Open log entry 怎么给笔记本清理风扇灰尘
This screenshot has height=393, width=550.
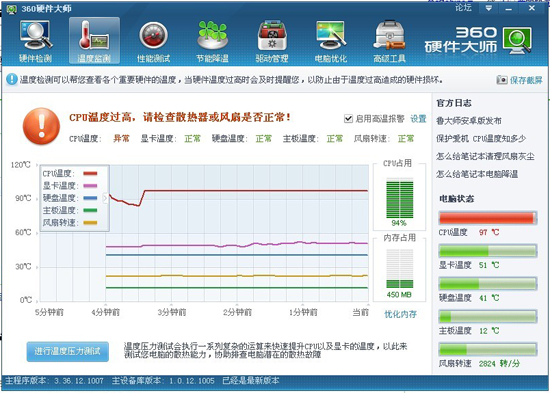click(x=485, y=156)
